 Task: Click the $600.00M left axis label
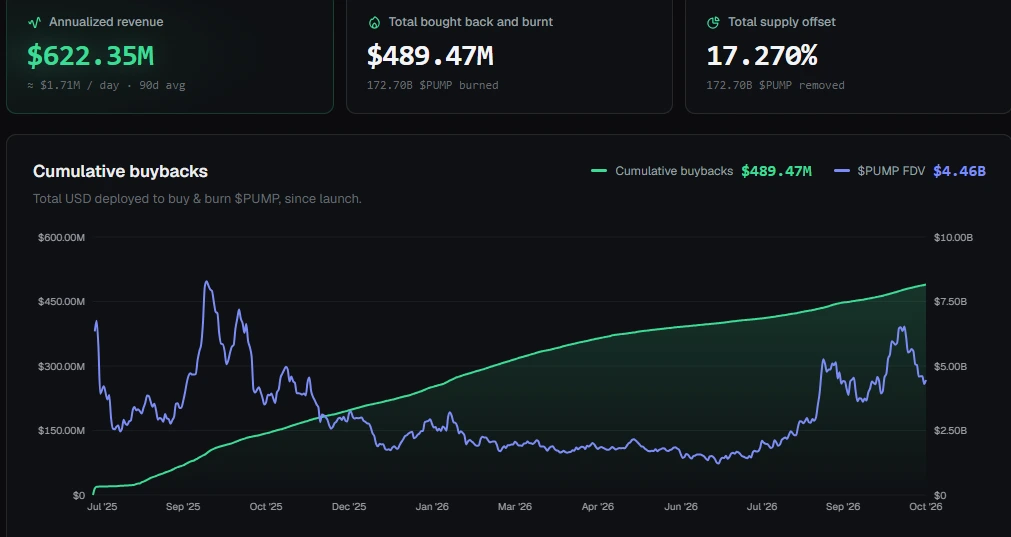point(61,237)
